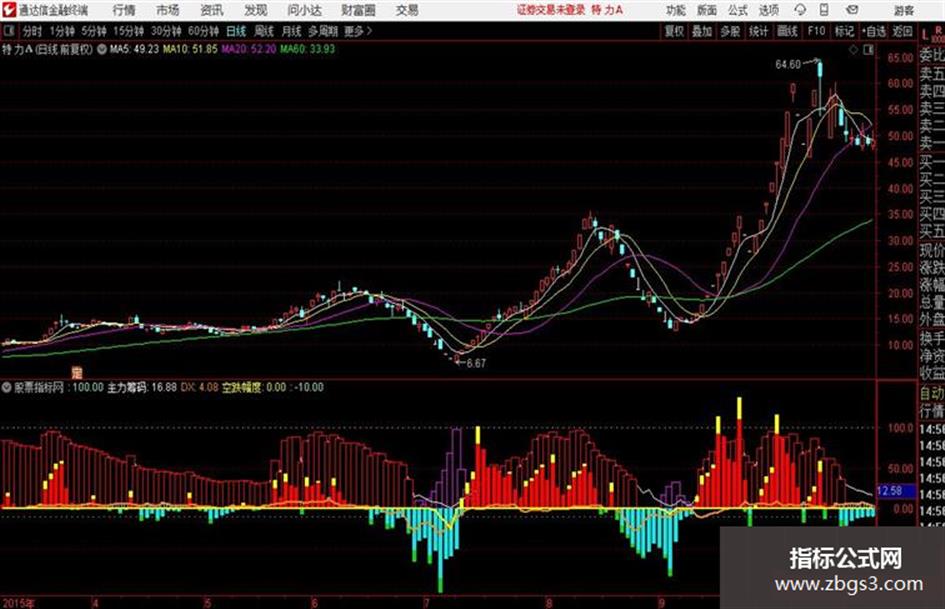Open the 选项 menu
Viewport: 945px width, 609px height.
pos(768,10)
